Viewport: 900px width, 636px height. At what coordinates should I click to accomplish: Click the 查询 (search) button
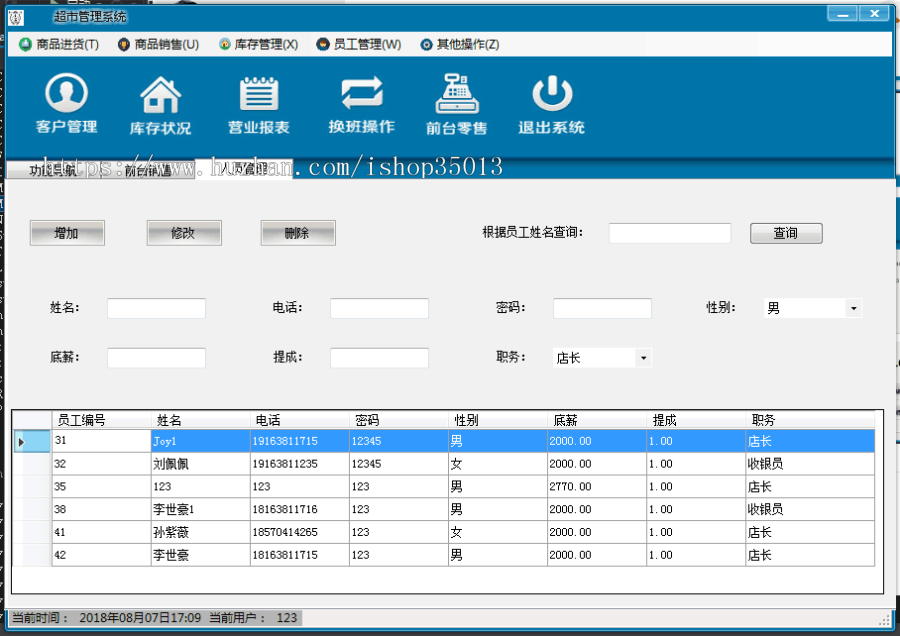tap(786, 232)
